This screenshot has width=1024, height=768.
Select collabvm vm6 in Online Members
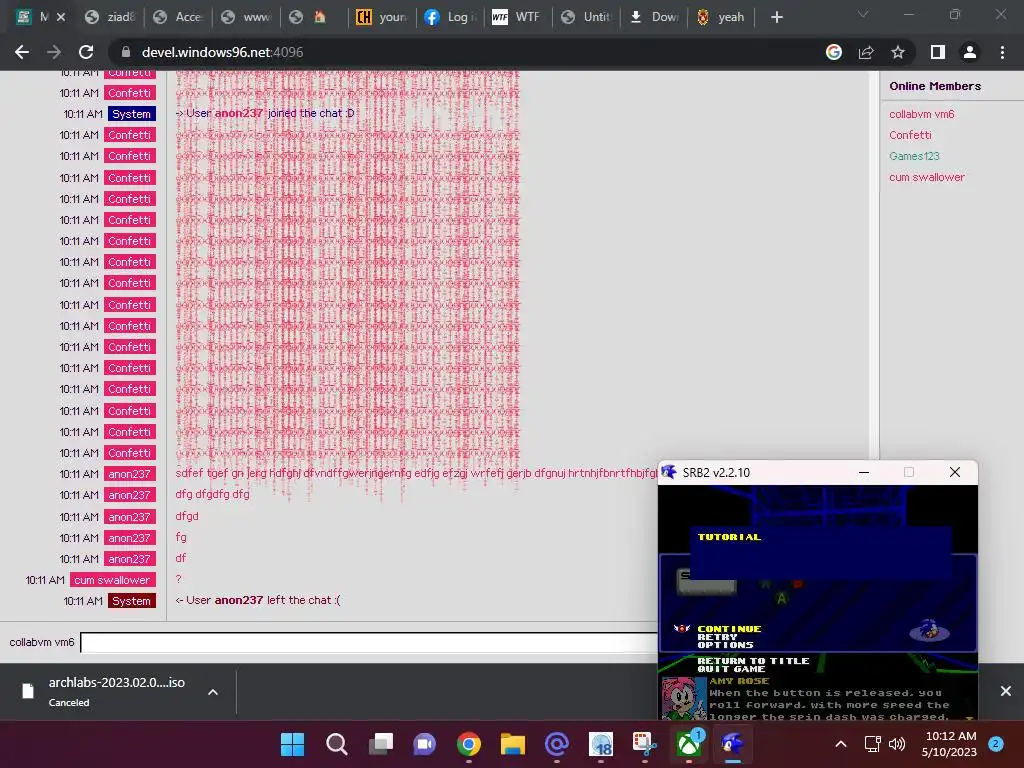pos(921,114)
